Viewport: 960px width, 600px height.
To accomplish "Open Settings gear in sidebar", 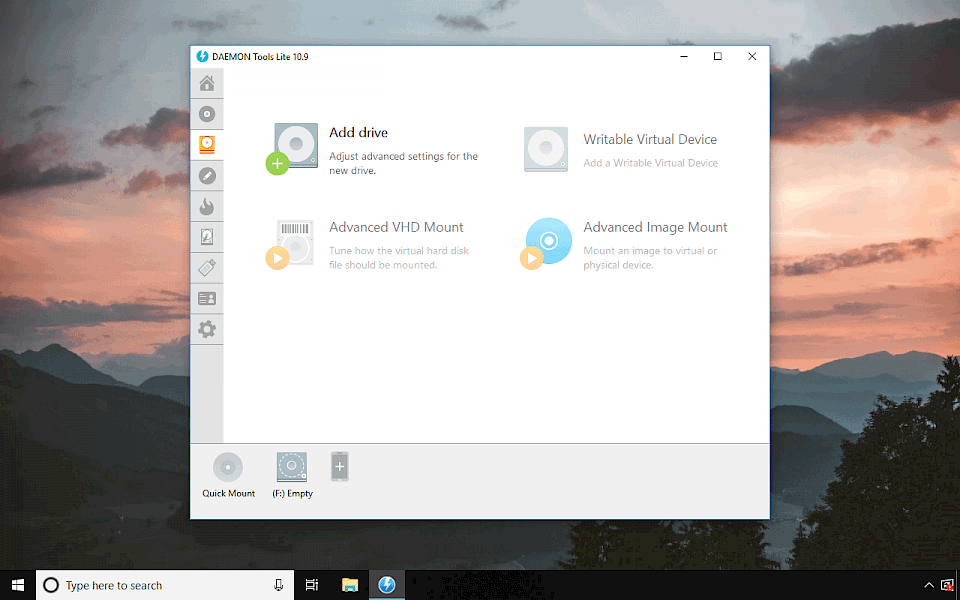I will [207, 329].
